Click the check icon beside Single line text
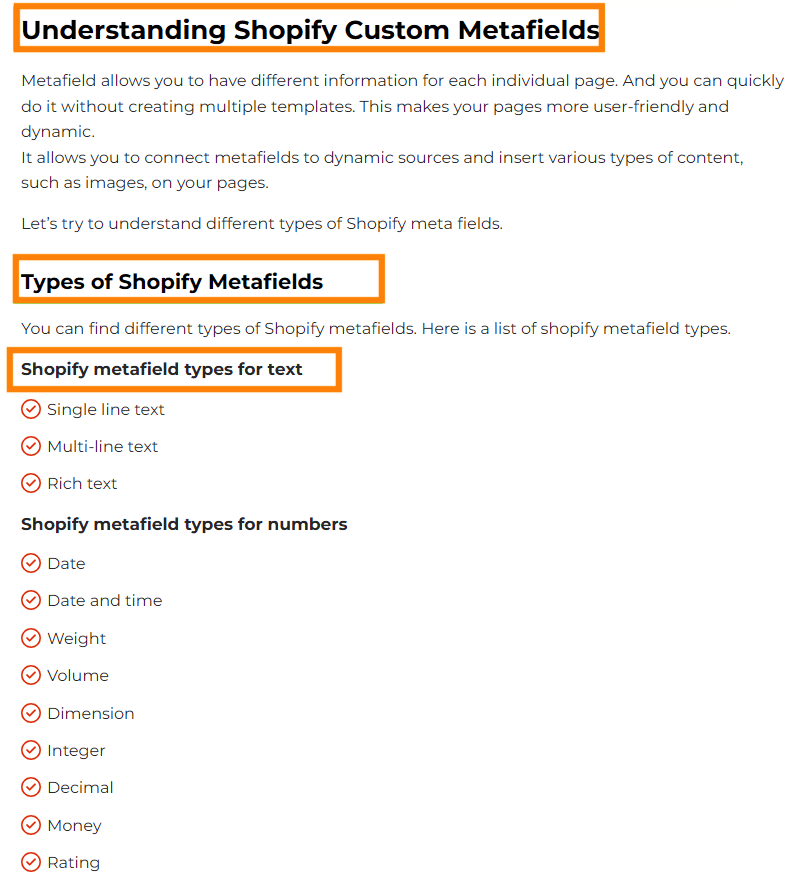The height and width of the screenshot is (889, 802). [31, 409]
